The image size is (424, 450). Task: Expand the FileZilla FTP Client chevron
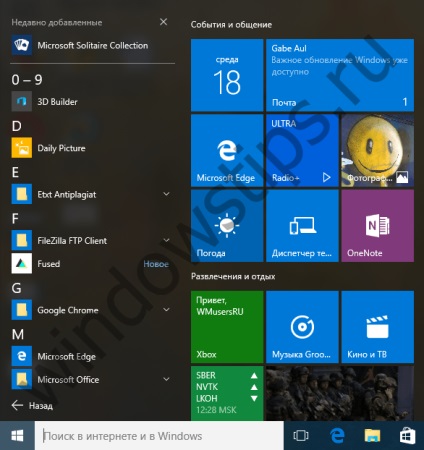(x=166, y=240)
